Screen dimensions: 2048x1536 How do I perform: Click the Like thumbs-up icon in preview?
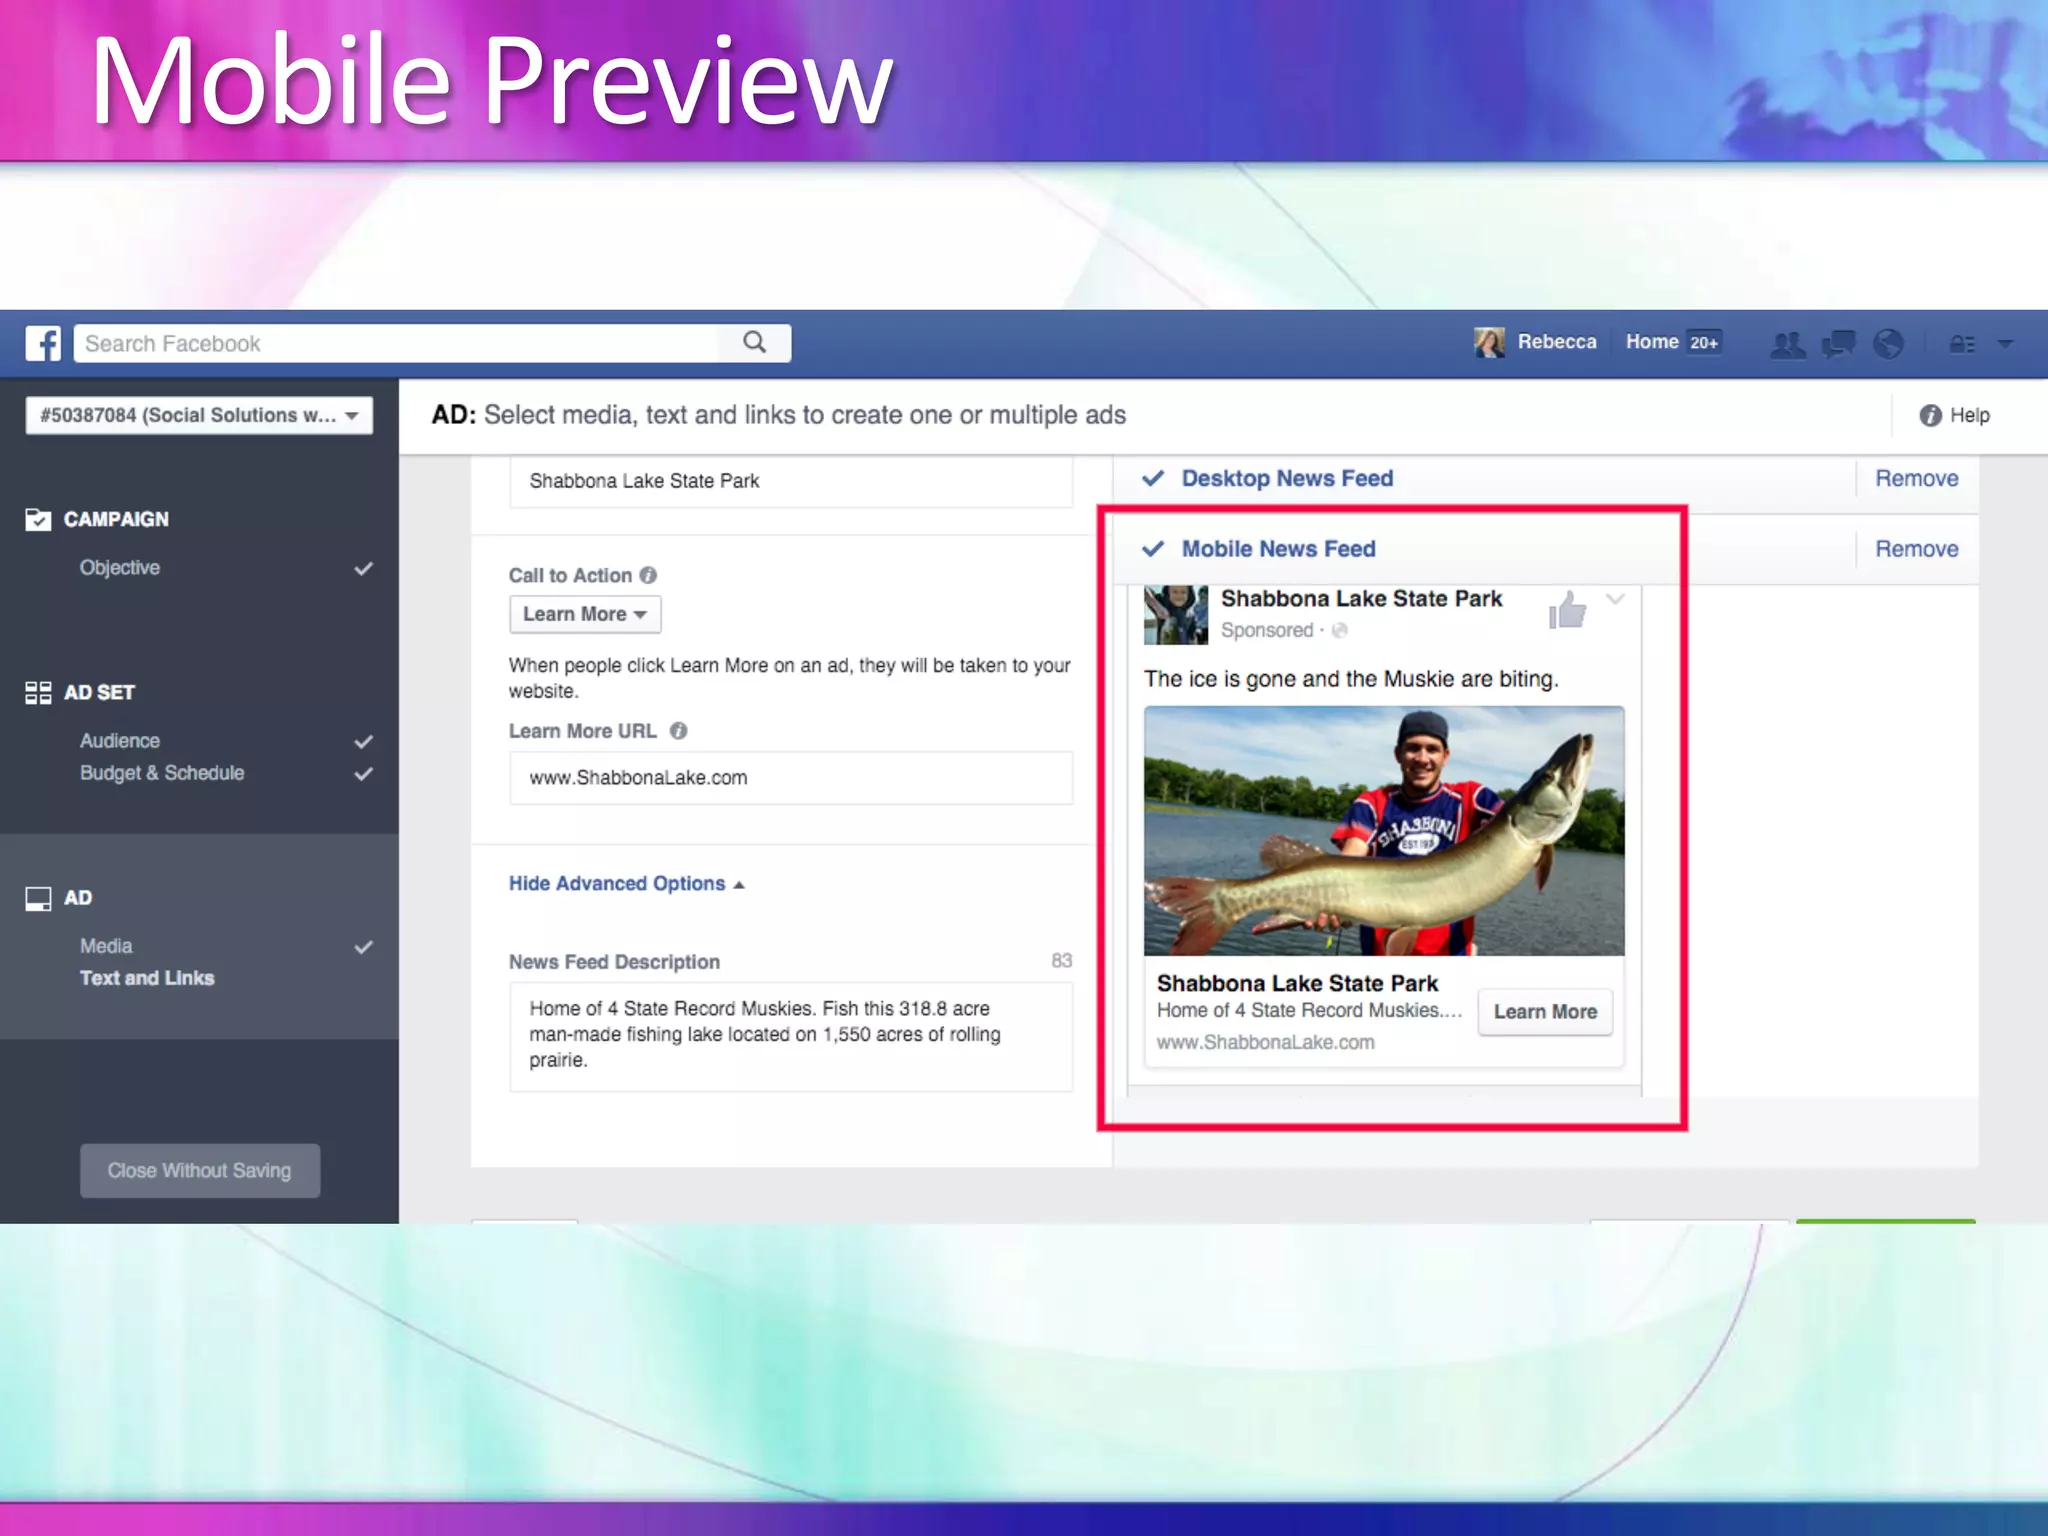coord(1567,609)
